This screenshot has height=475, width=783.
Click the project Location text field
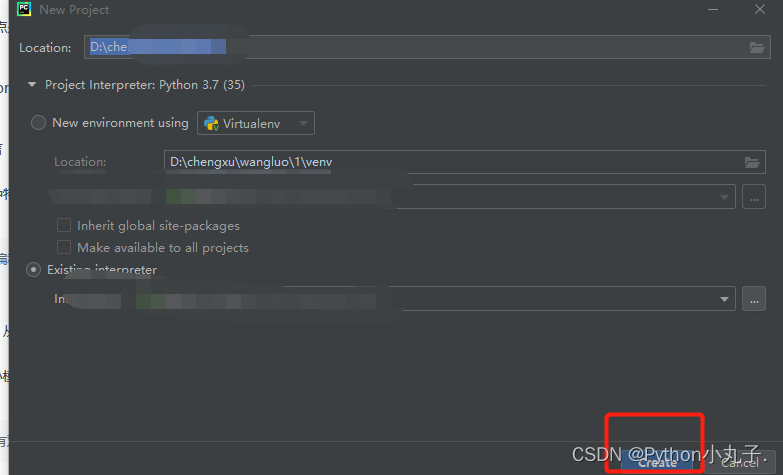click(427, 47)
